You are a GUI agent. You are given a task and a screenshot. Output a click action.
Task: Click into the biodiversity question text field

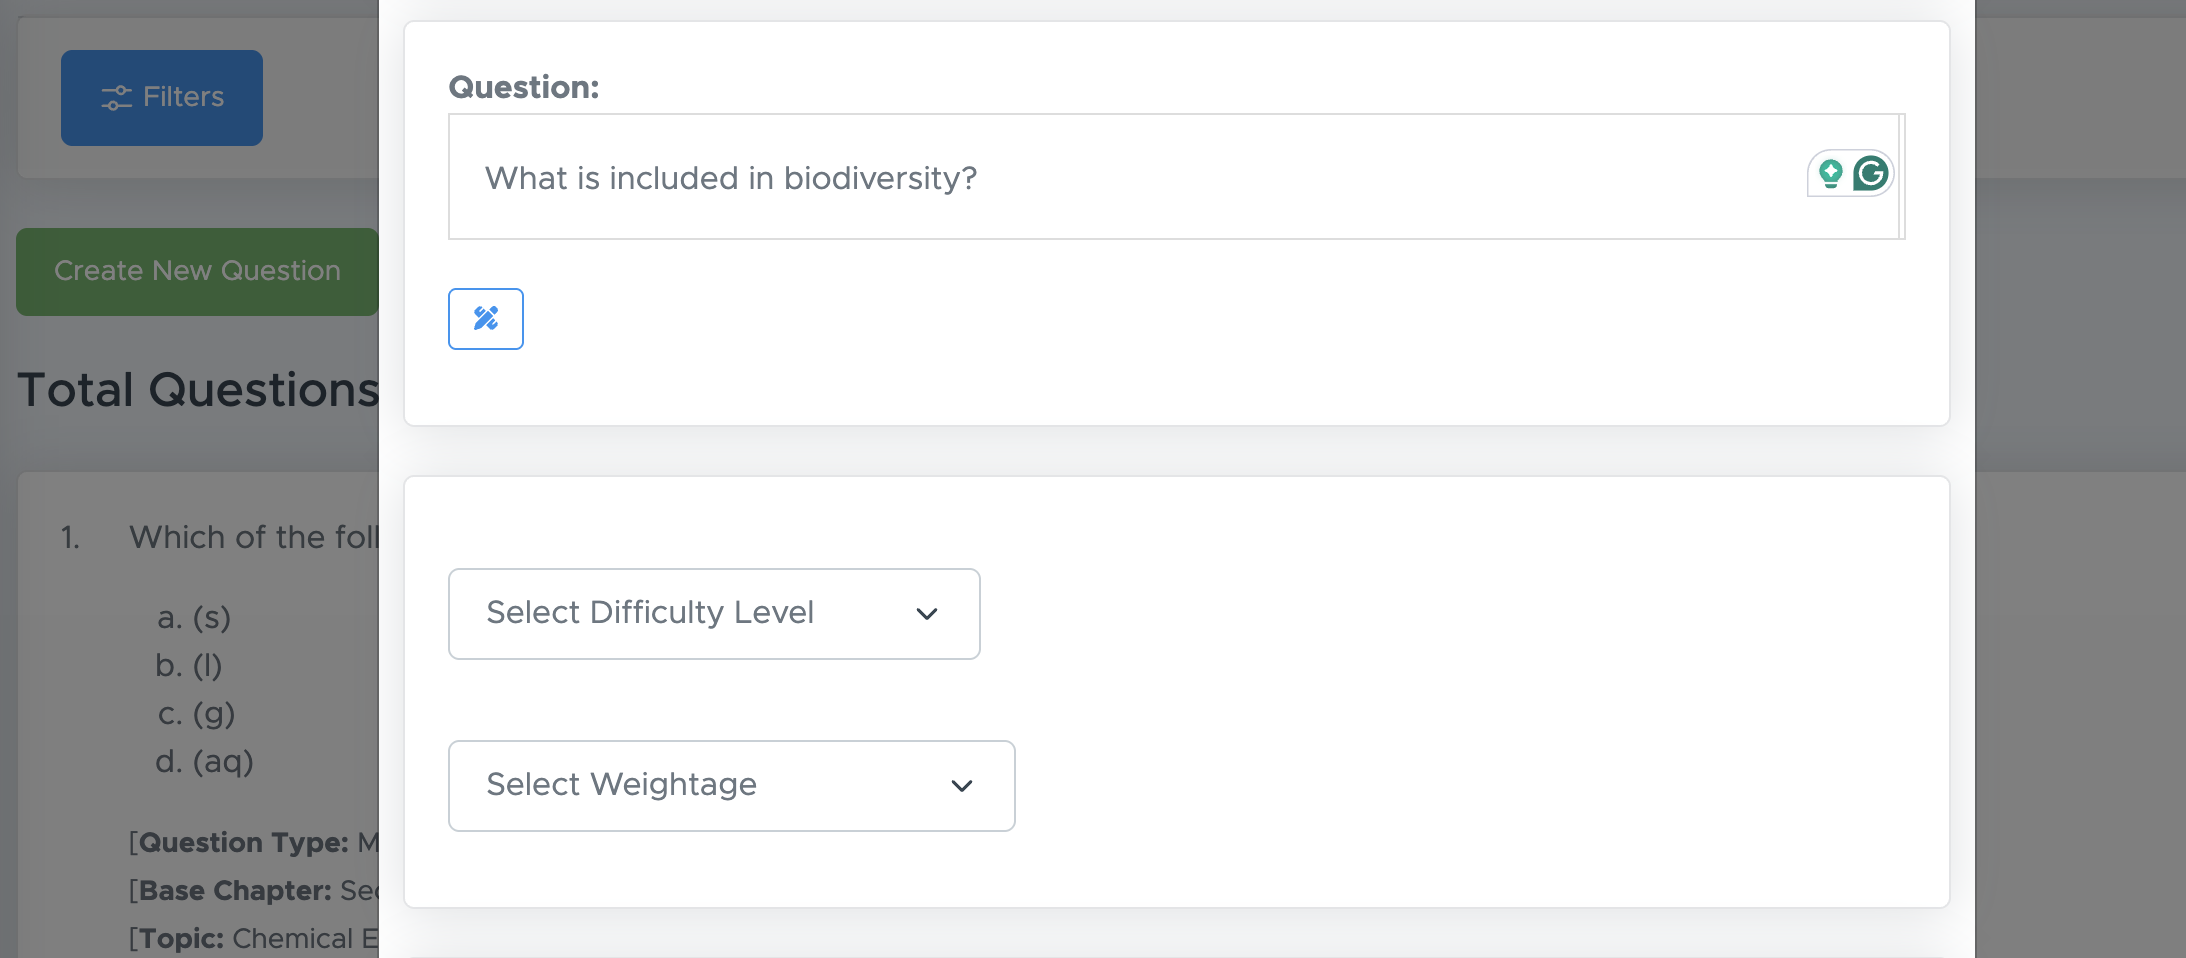(1100, 178)
